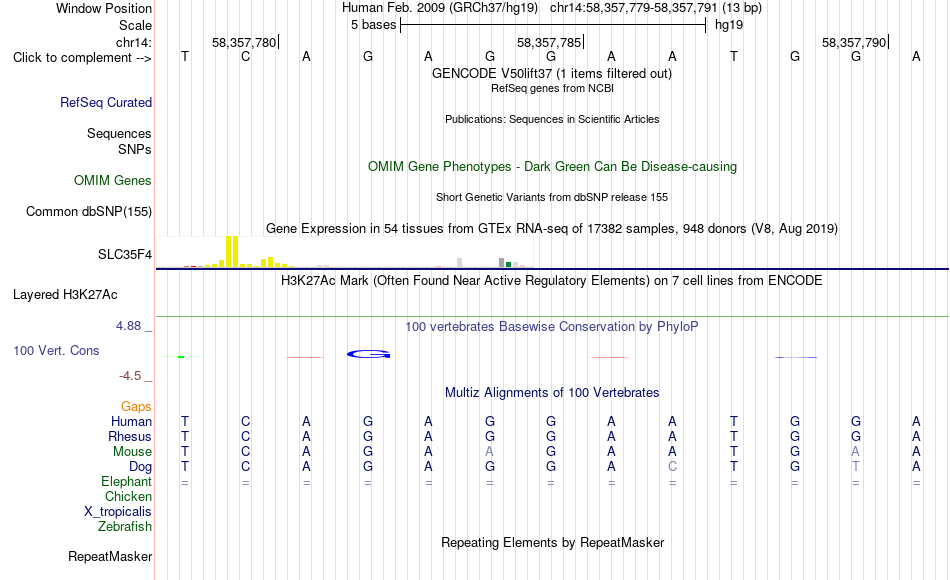Click '100 vertebrates Basewise Conservation by PhyloP' title
The image size is (950, 580).
[552, 327]
